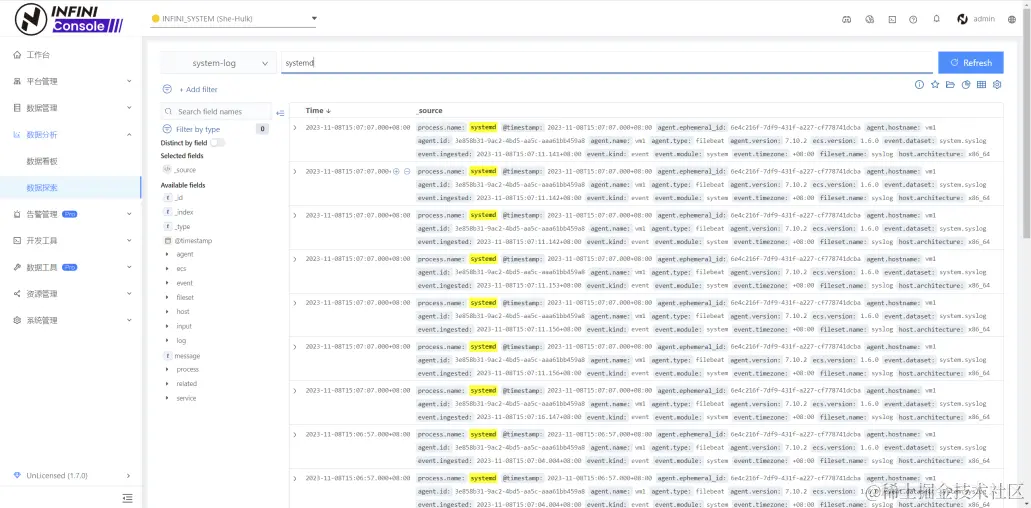Screen dimensions: 1031x508
Task: Open 平台管理 sidebar menu
Action: [71, 81]
